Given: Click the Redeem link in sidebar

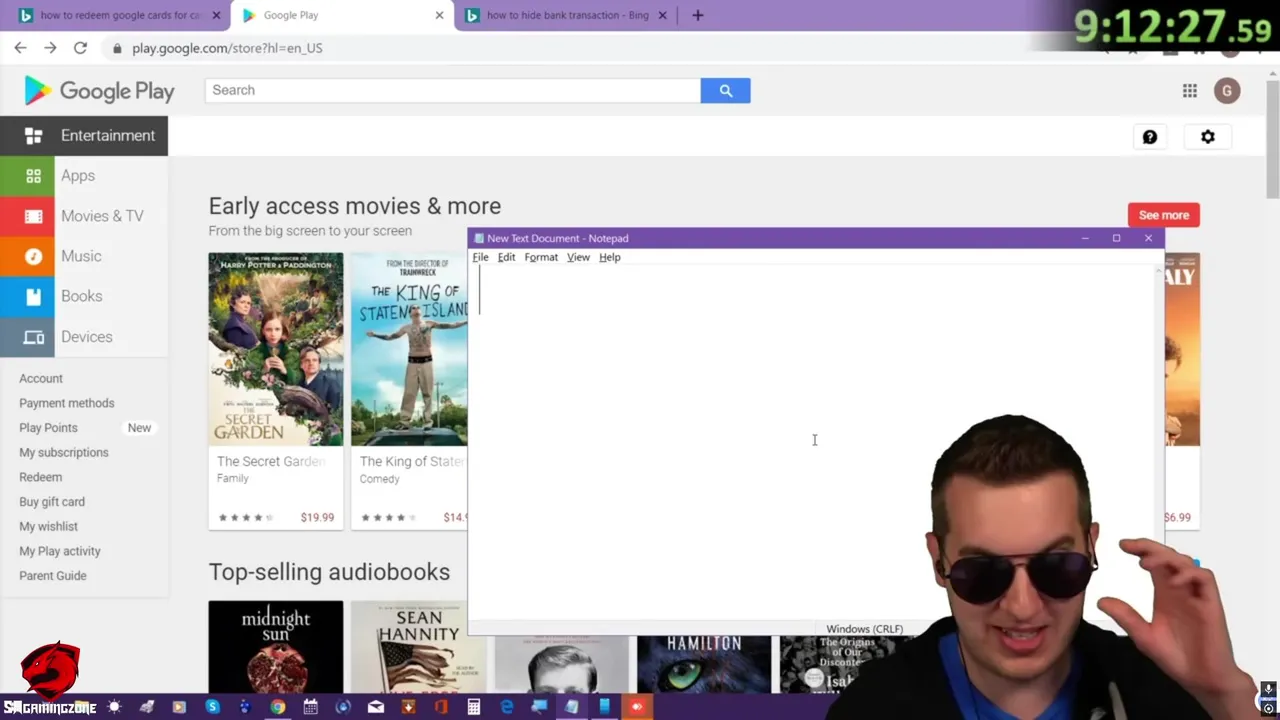Looking at the screenshot, I should pyautogui.click(x=41, y=477).
